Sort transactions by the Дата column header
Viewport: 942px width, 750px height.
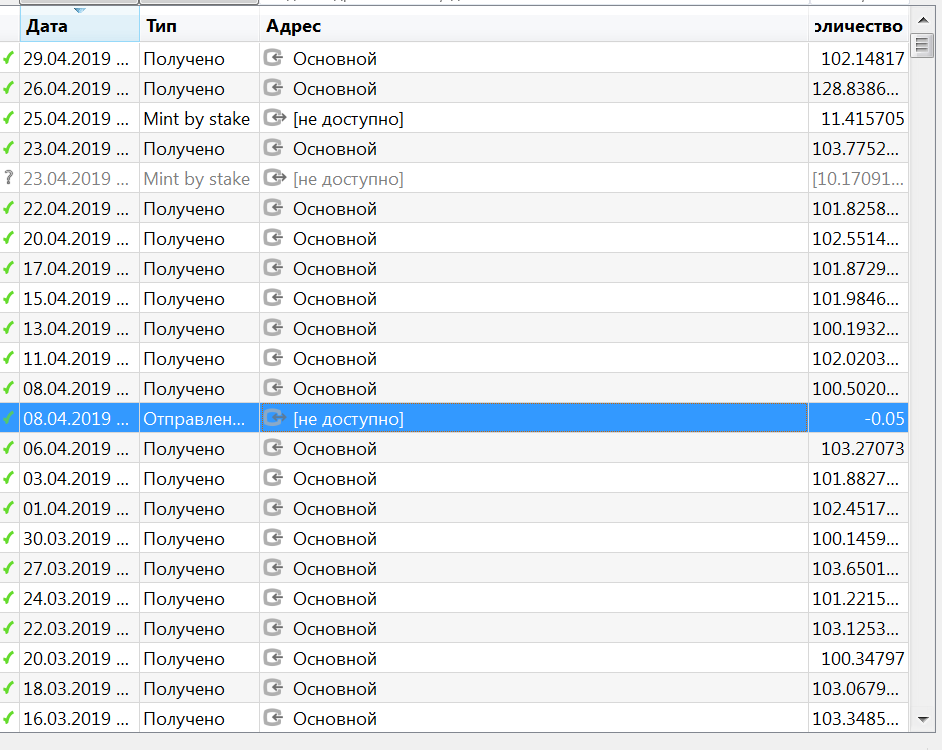click(79, 26)
